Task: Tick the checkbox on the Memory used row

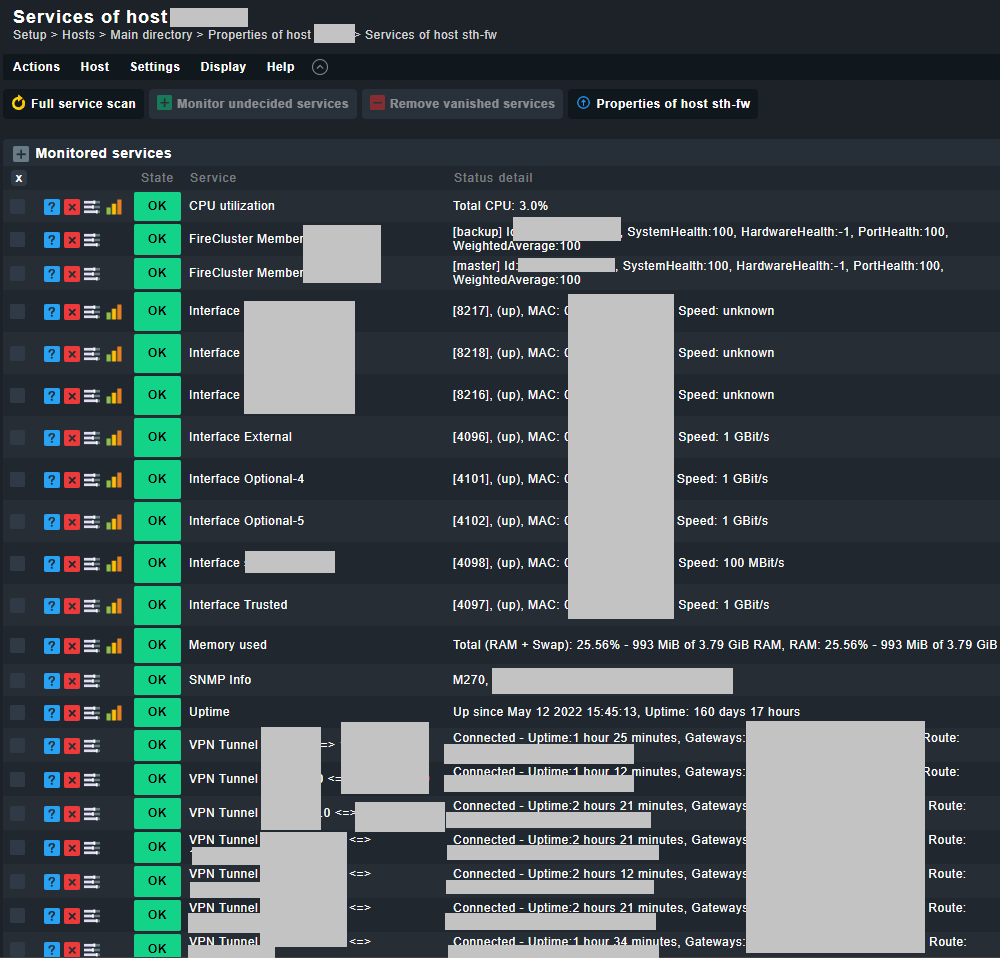Action: pyautogui.click(x=17, y=645)
